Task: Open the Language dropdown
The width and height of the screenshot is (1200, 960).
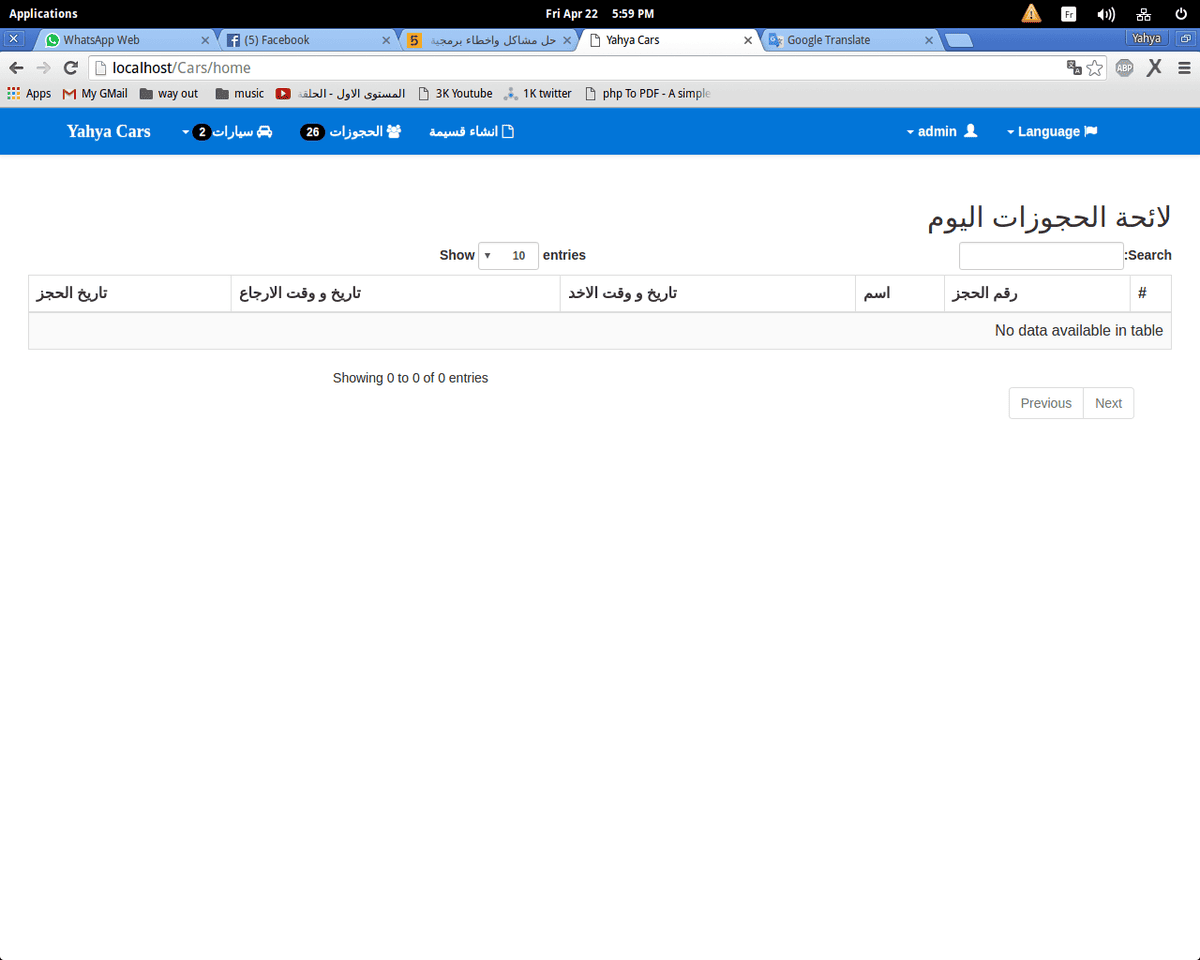Action: click(x=1052, y=132)
